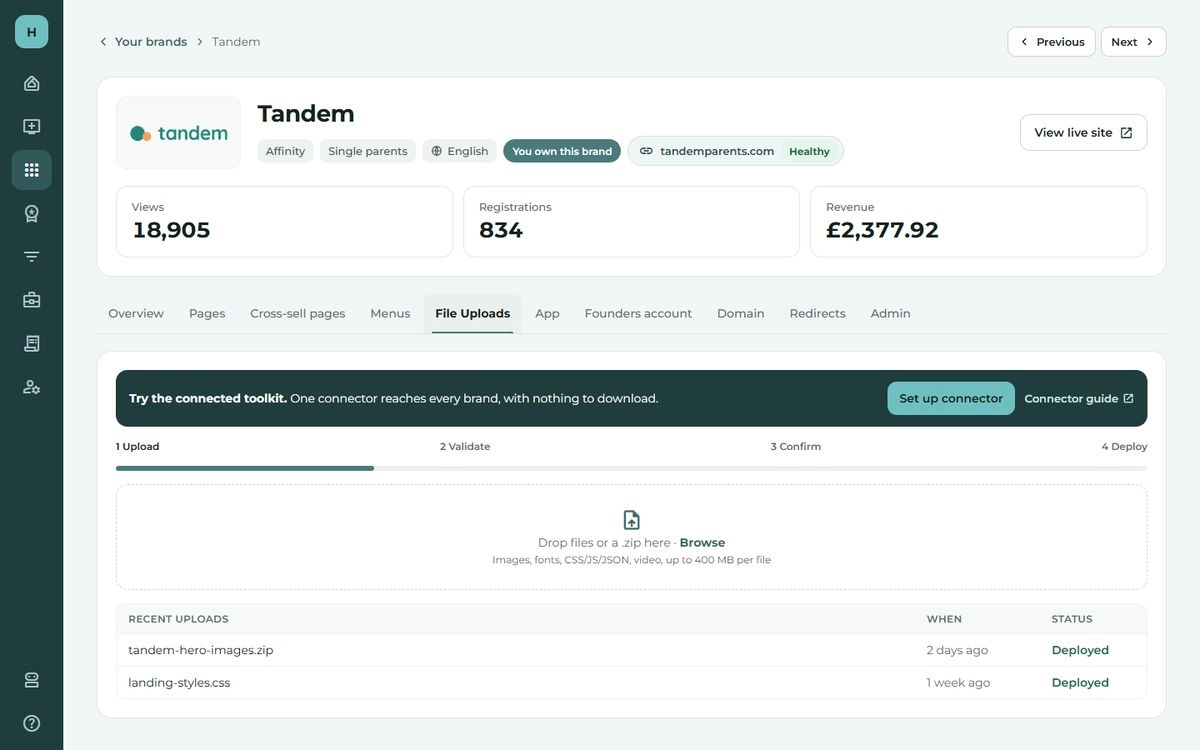Open the home icon in sidebar
The image size is (1200, 750).
tap(31, 83)
